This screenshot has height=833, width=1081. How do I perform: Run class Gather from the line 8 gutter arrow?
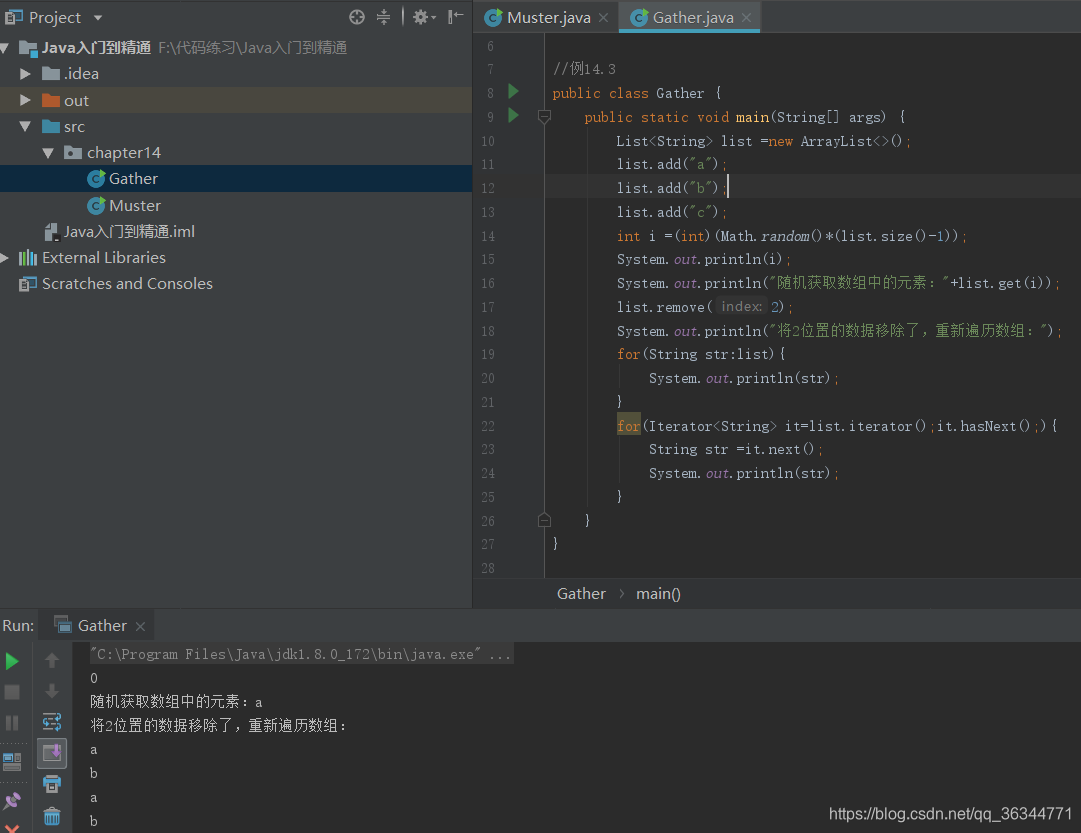(x=513, y=92)
